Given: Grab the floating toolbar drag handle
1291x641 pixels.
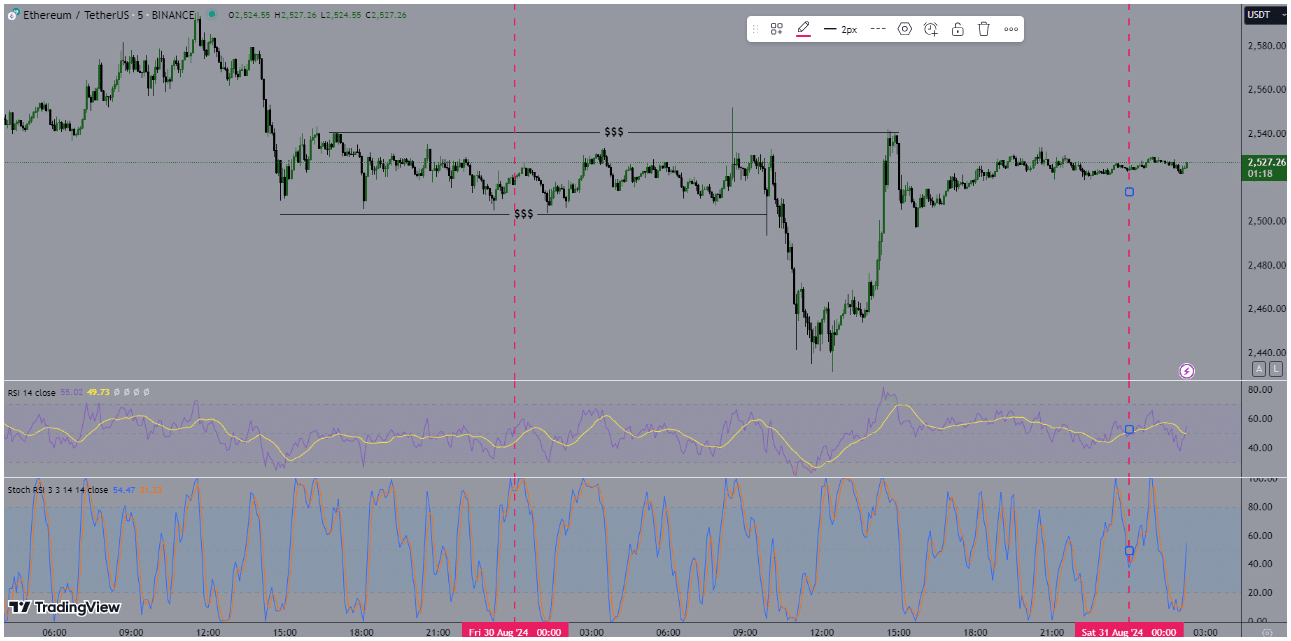Looking at the screenshot, I should [755, 29].
